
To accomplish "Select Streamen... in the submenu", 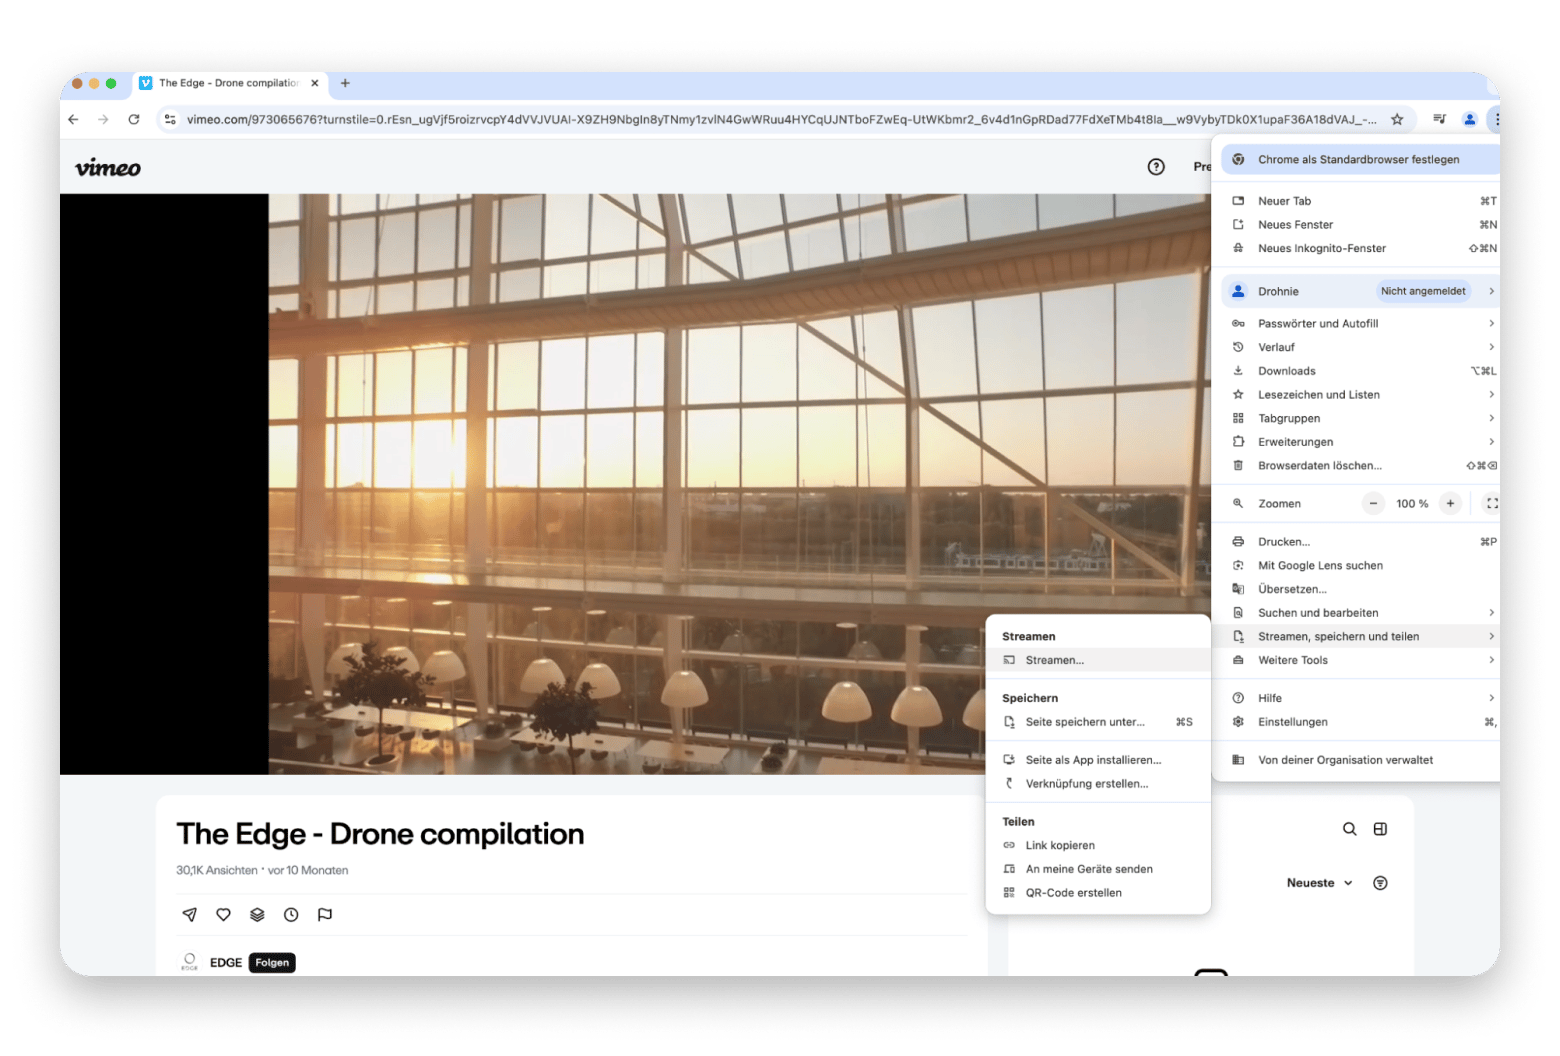I will (1054, 660).
